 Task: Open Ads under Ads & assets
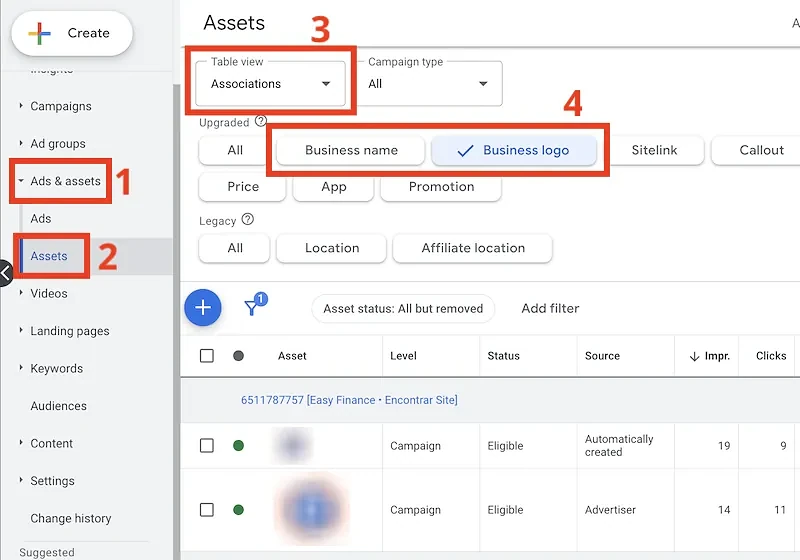pyautogui.click(x=41, y=218)
